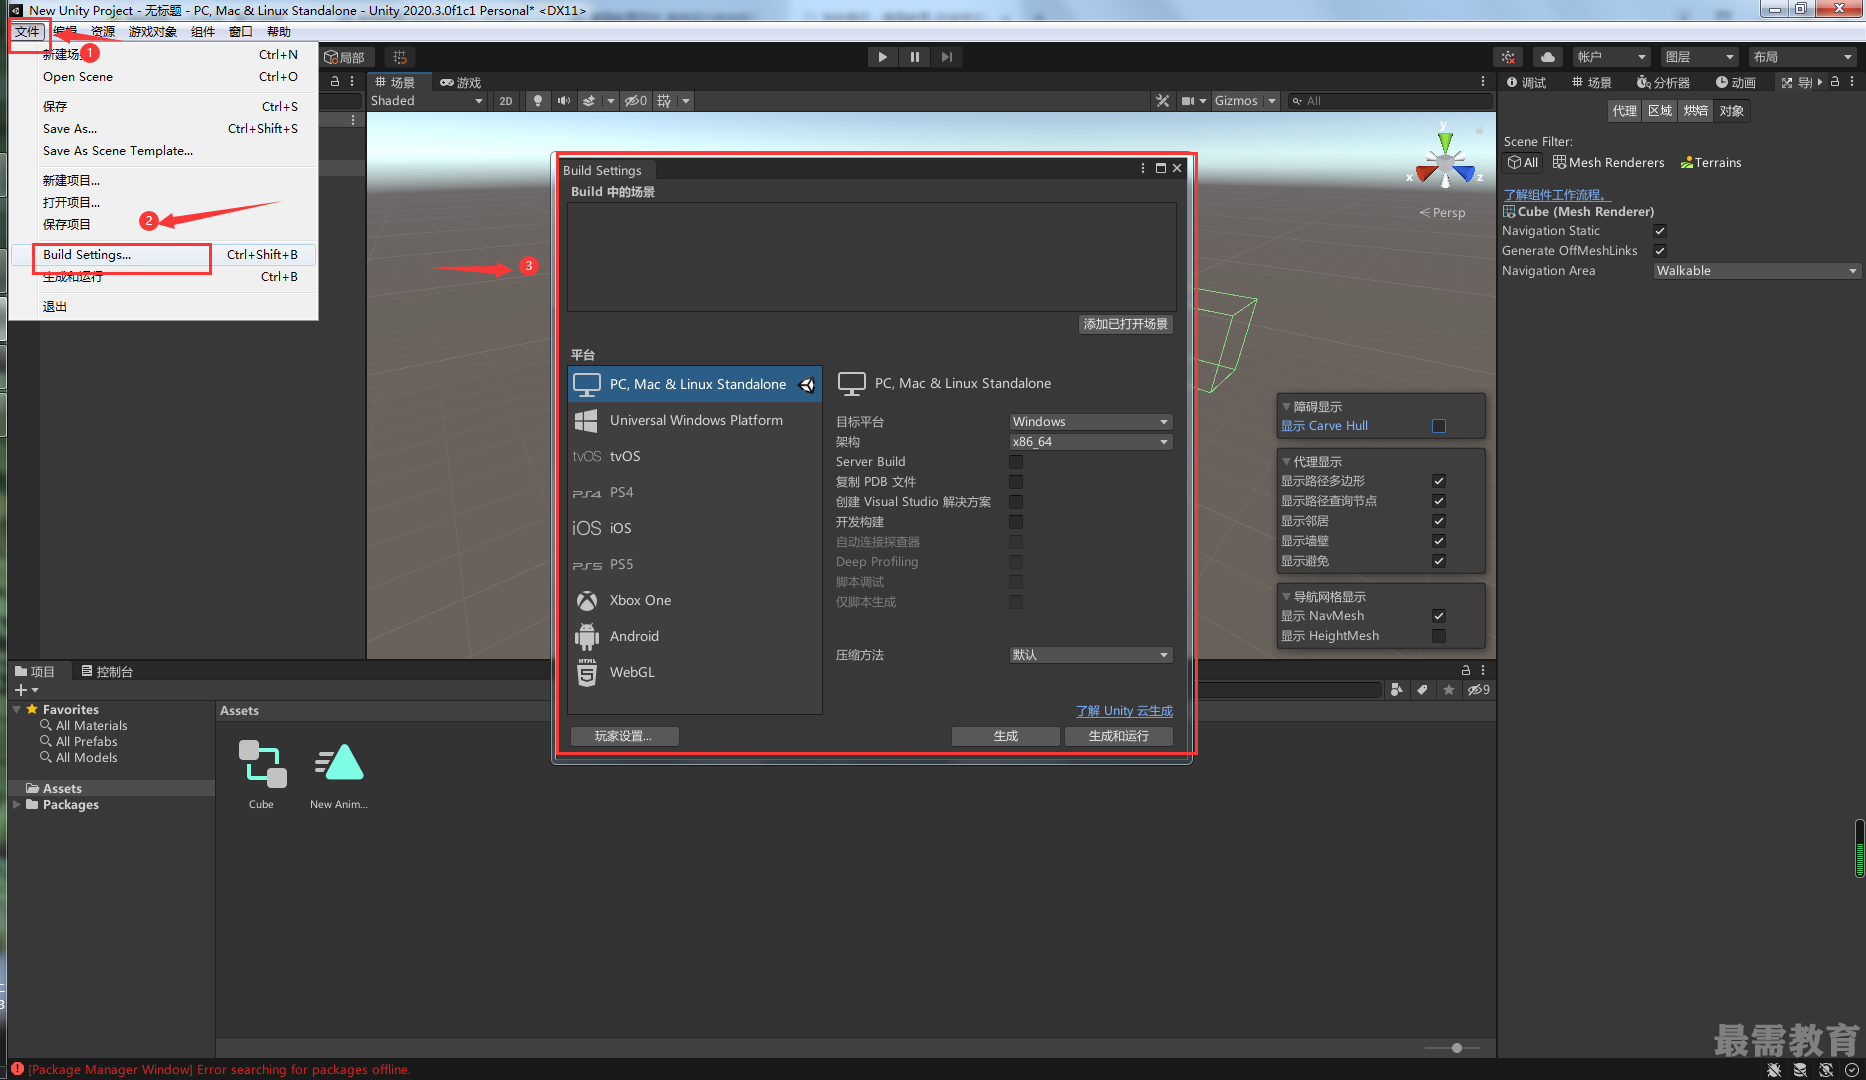Open the 压缩方法 compression dropdown
Image resolution: width=1866 pixels, height=1080 pixels.
pos(1090,655)
